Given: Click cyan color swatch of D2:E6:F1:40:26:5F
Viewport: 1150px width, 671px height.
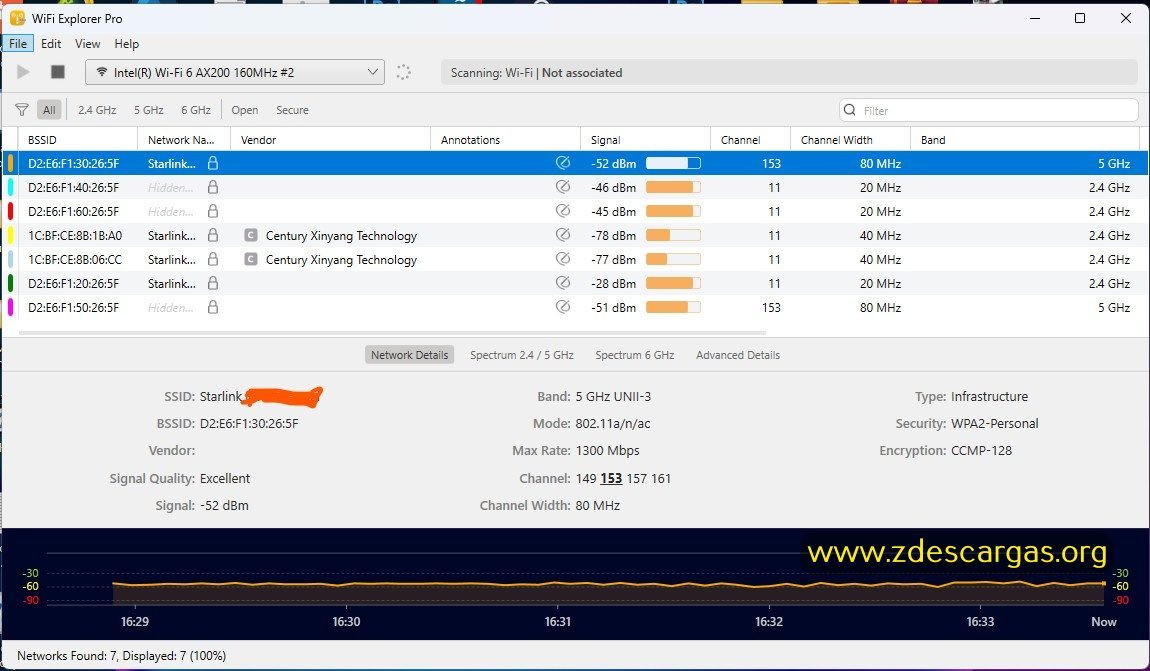Looking at the screenshot, I should [x=10, y=188].
